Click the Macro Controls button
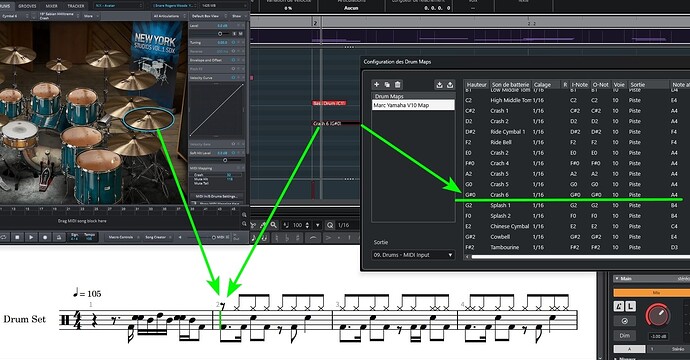The image size is (690, 360). click(121, 237)
